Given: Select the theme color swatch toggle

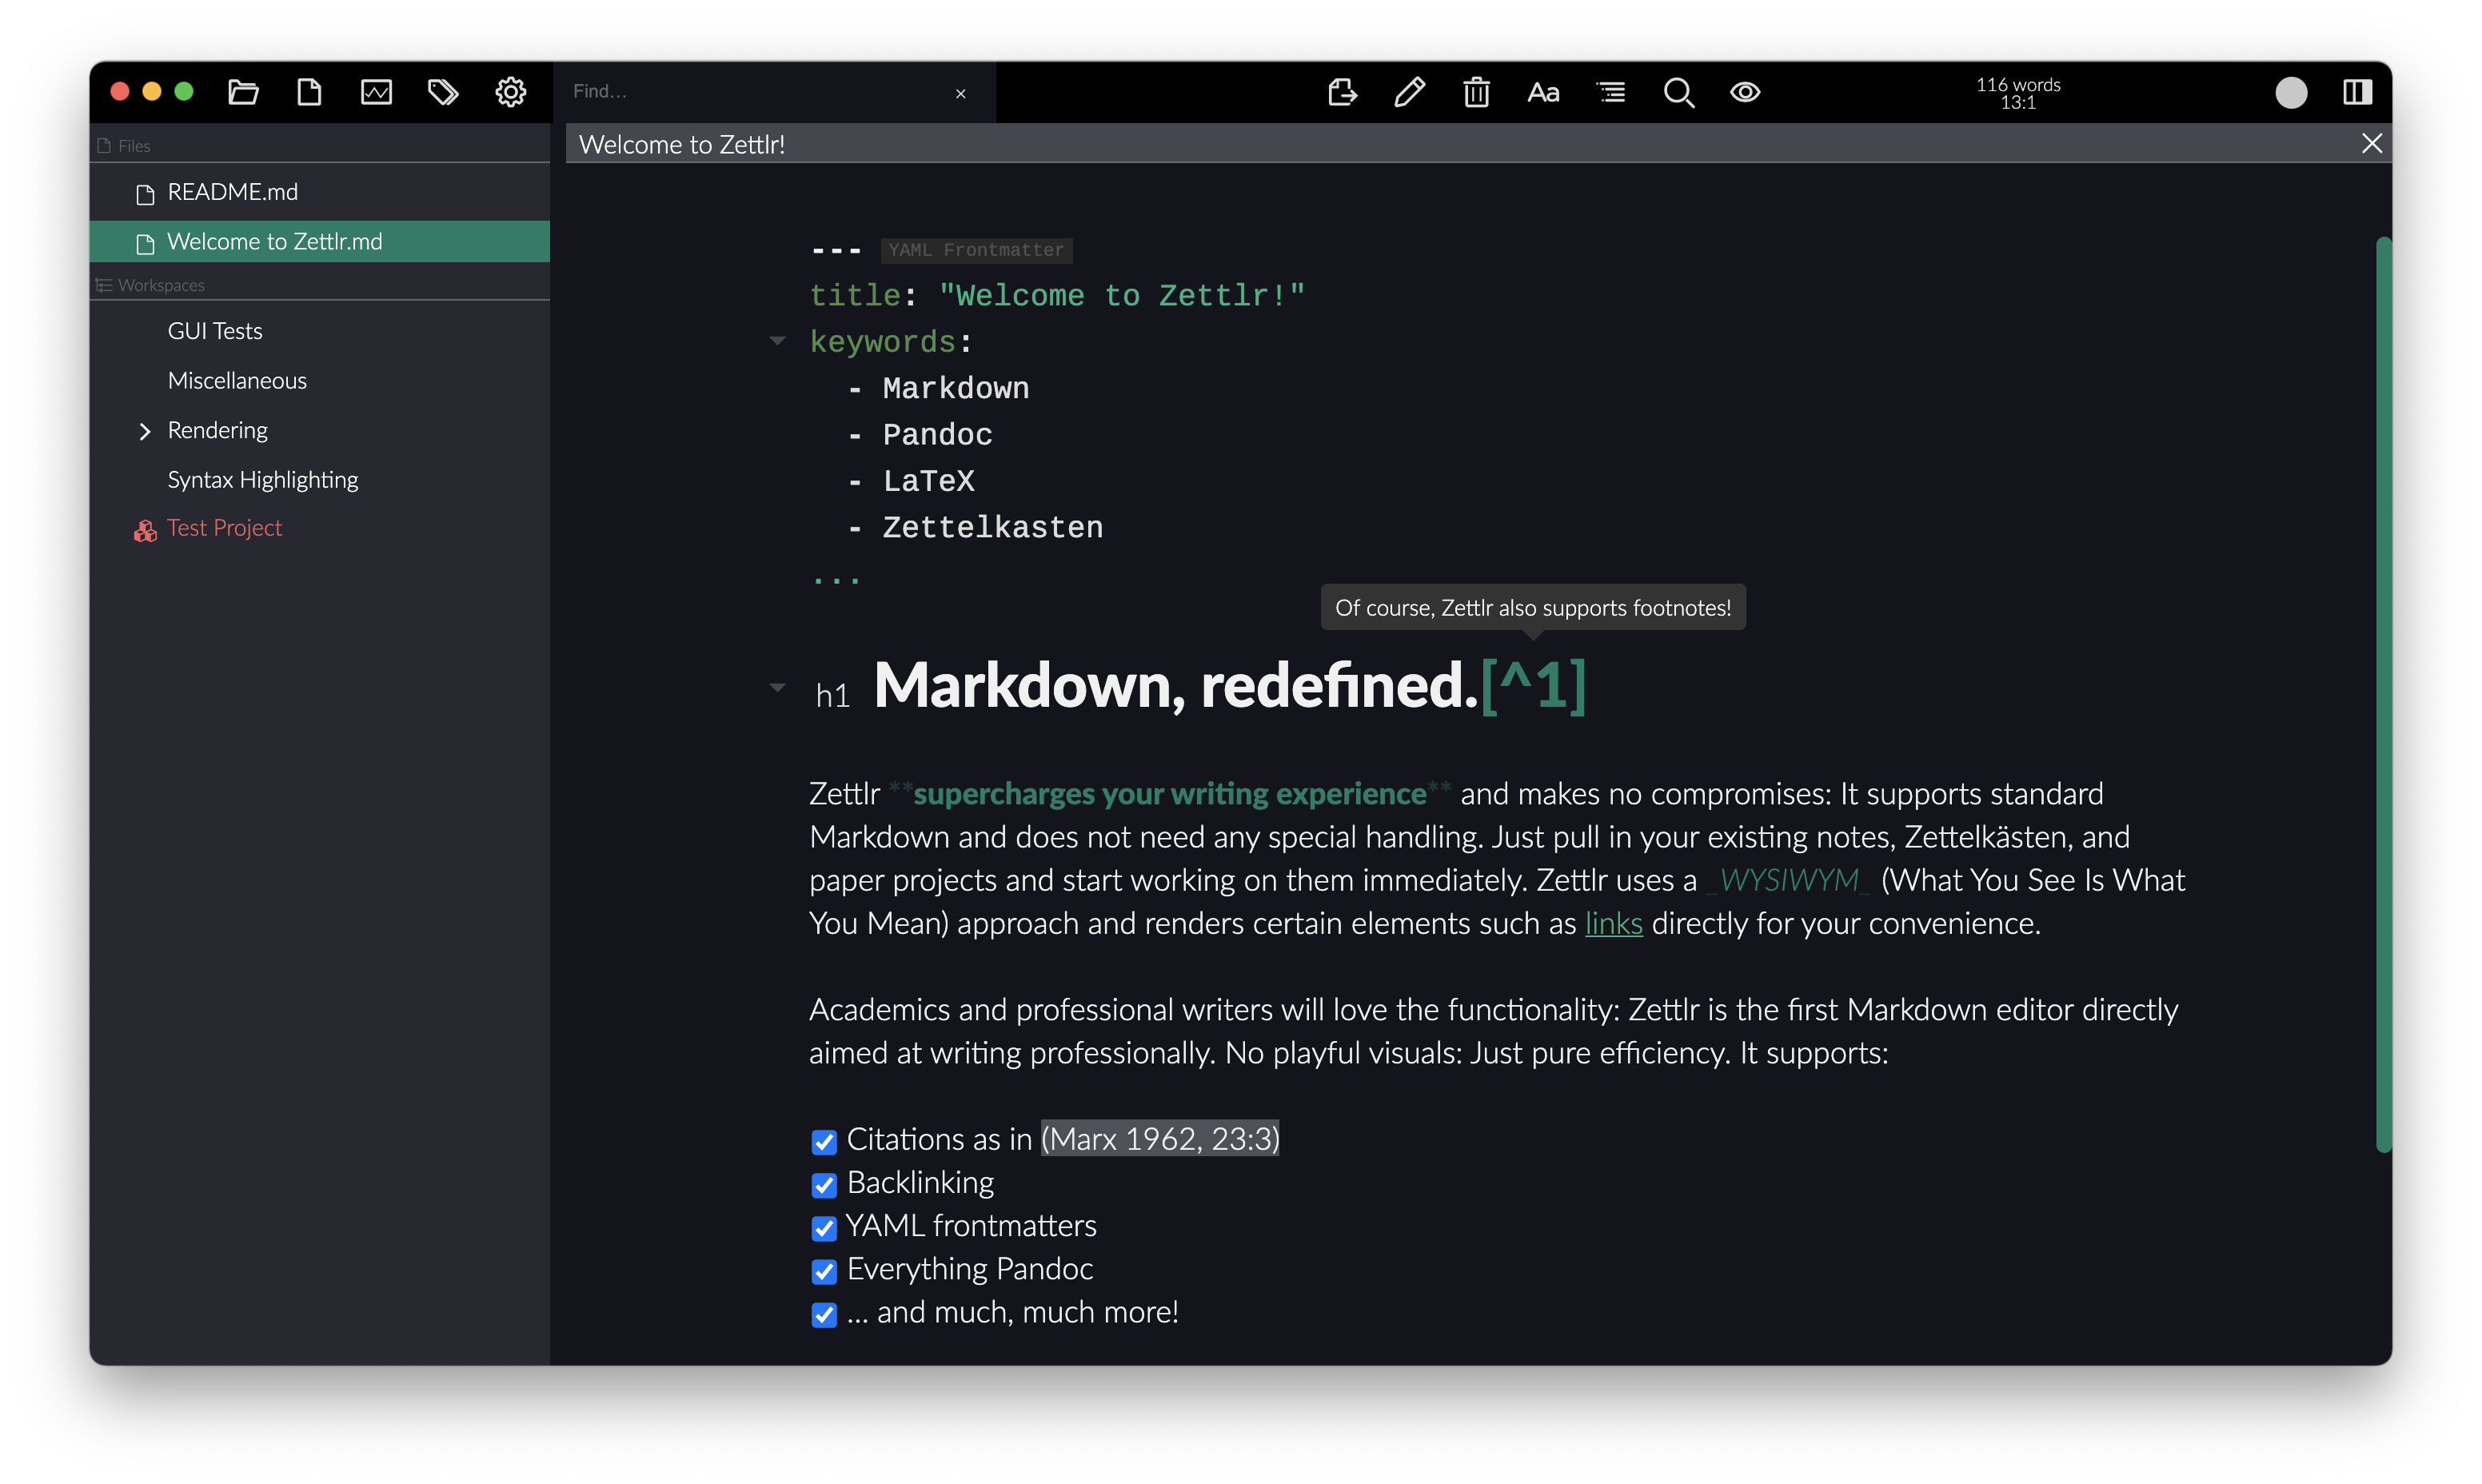Looking at the screenshot, I should (2291, 92).
